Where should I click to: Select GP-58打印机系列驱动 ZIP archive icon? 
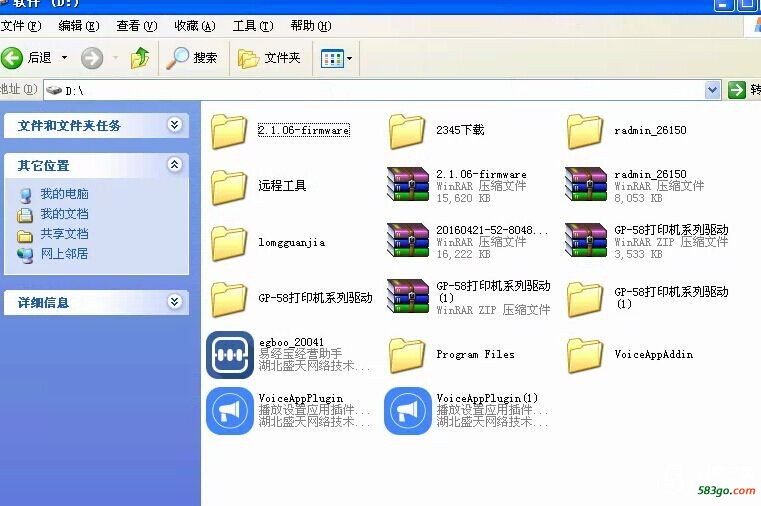pyautogui.click(x=586, y=240)
